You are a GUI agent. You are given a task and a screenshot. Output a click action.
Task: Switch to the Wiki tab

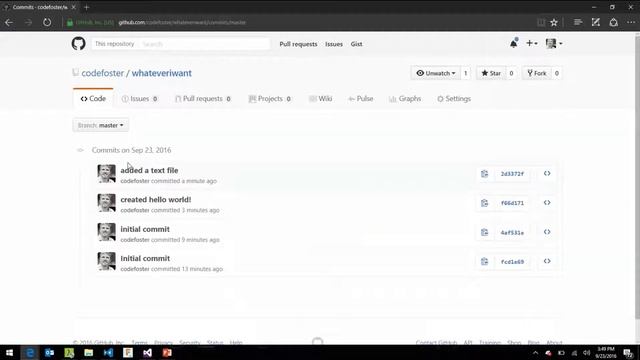click(321, 99)
